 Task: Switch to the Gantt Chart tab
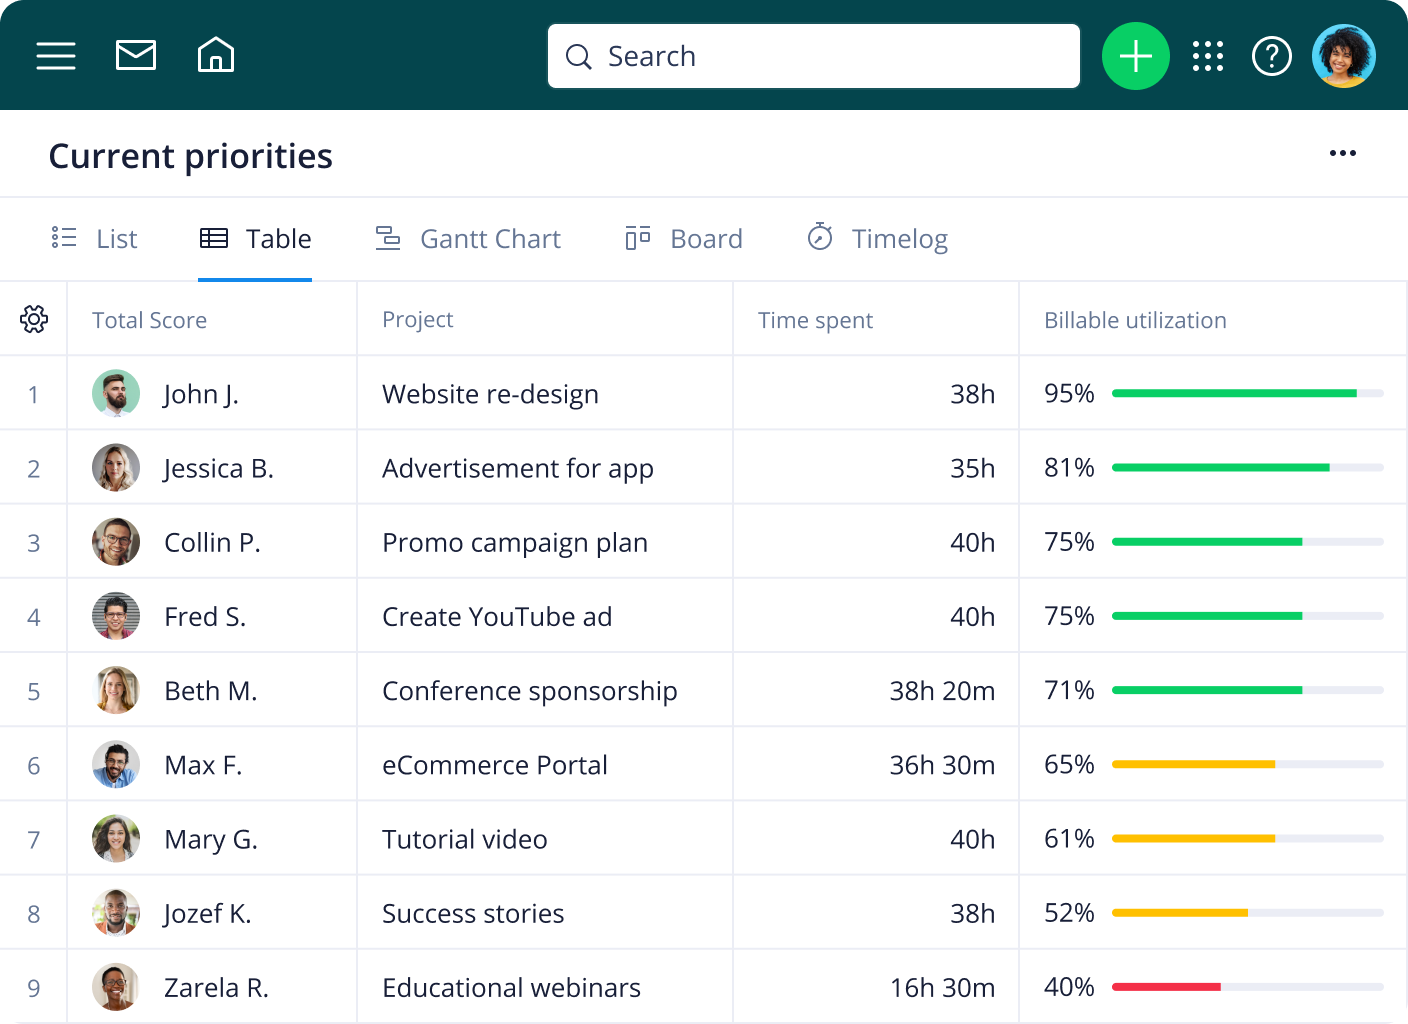pos(468,239)
